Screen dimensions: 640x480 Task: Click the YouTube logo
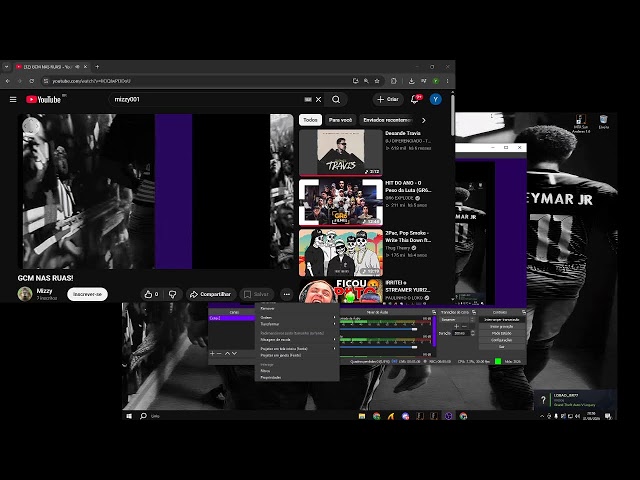tap(43, 100)
